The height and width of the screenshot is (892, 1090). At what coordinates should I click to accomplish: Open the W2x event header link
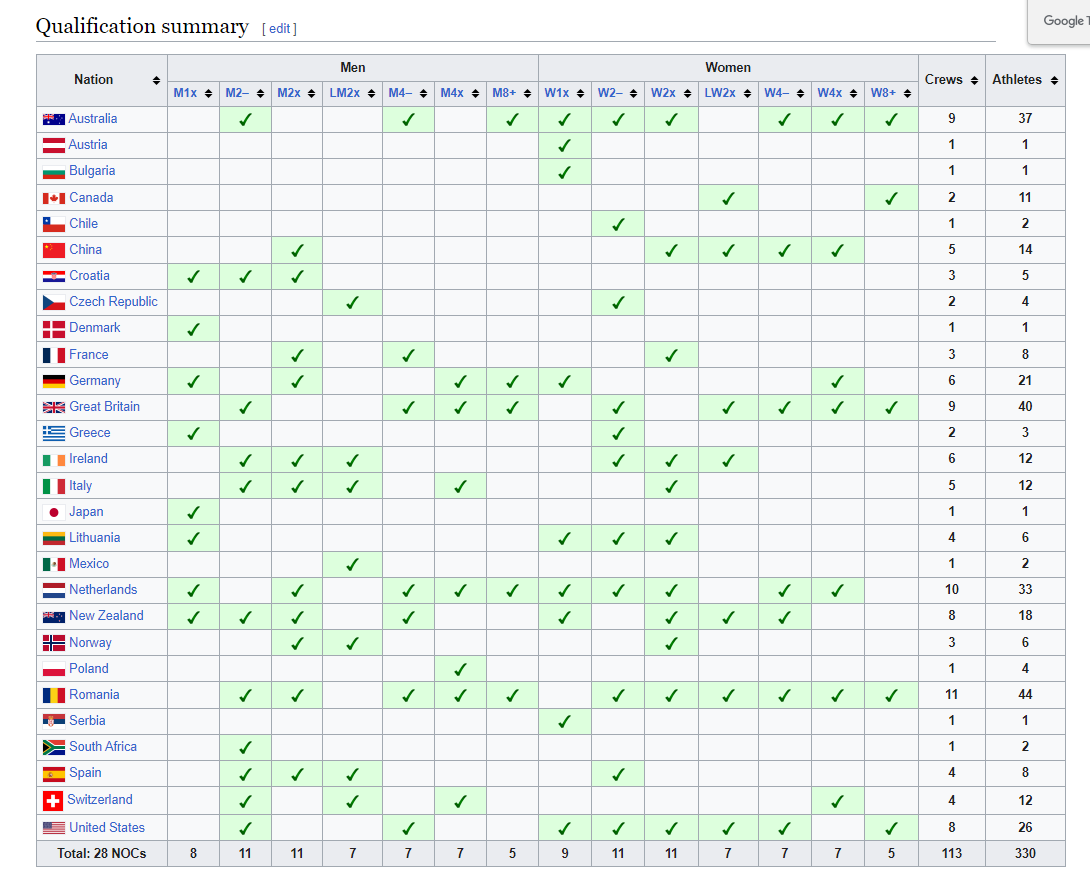(663, 93)
